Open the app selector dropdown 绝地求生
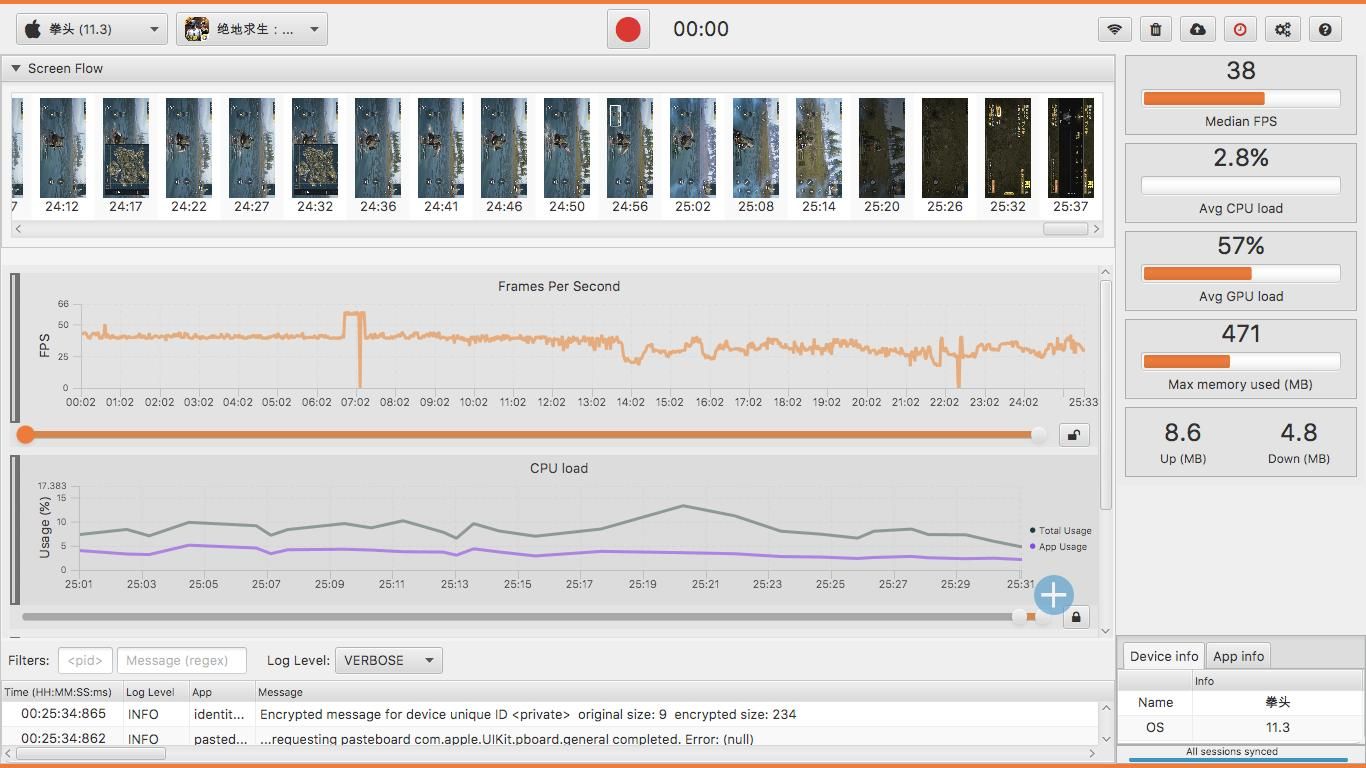This screenshot has width=1366, height=768. tap(252, 29)
